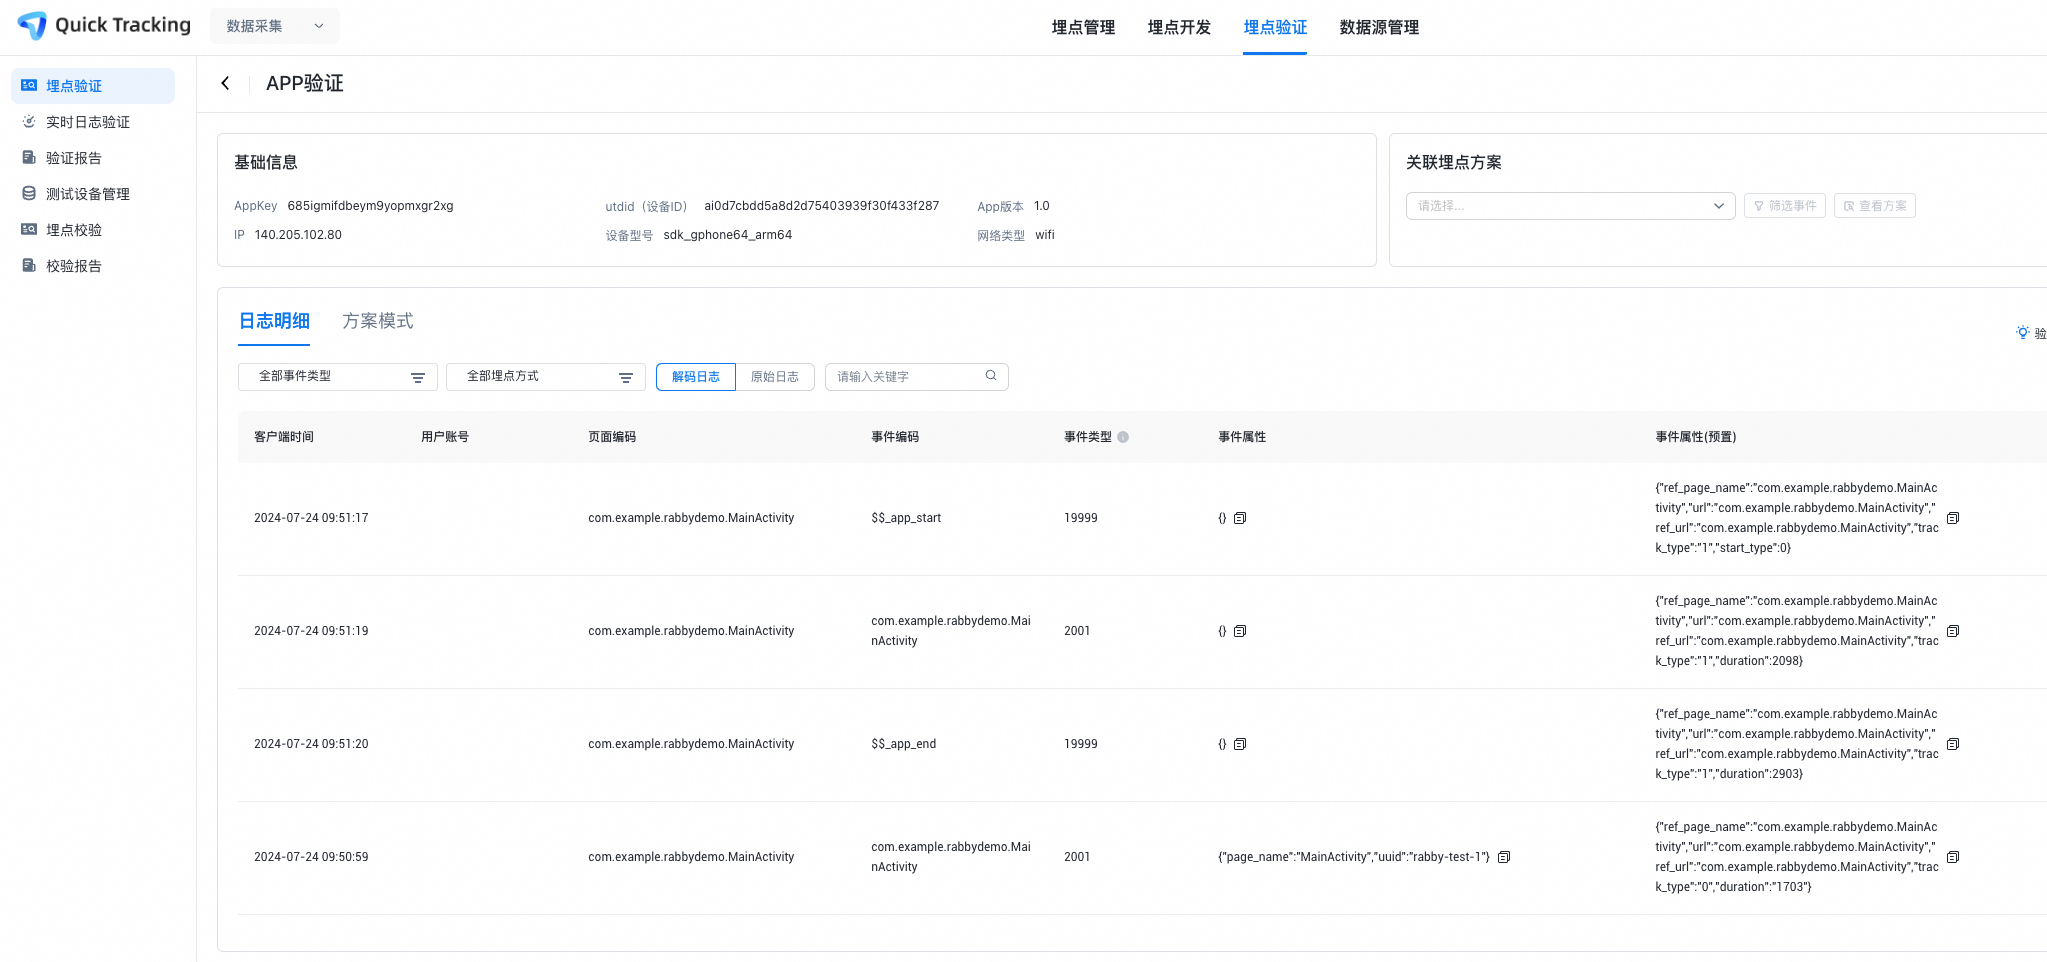The height and width of the screenshot is (962, 2047).
Task: Click the 埋点校验 sidebar icon
Action: 29,230
